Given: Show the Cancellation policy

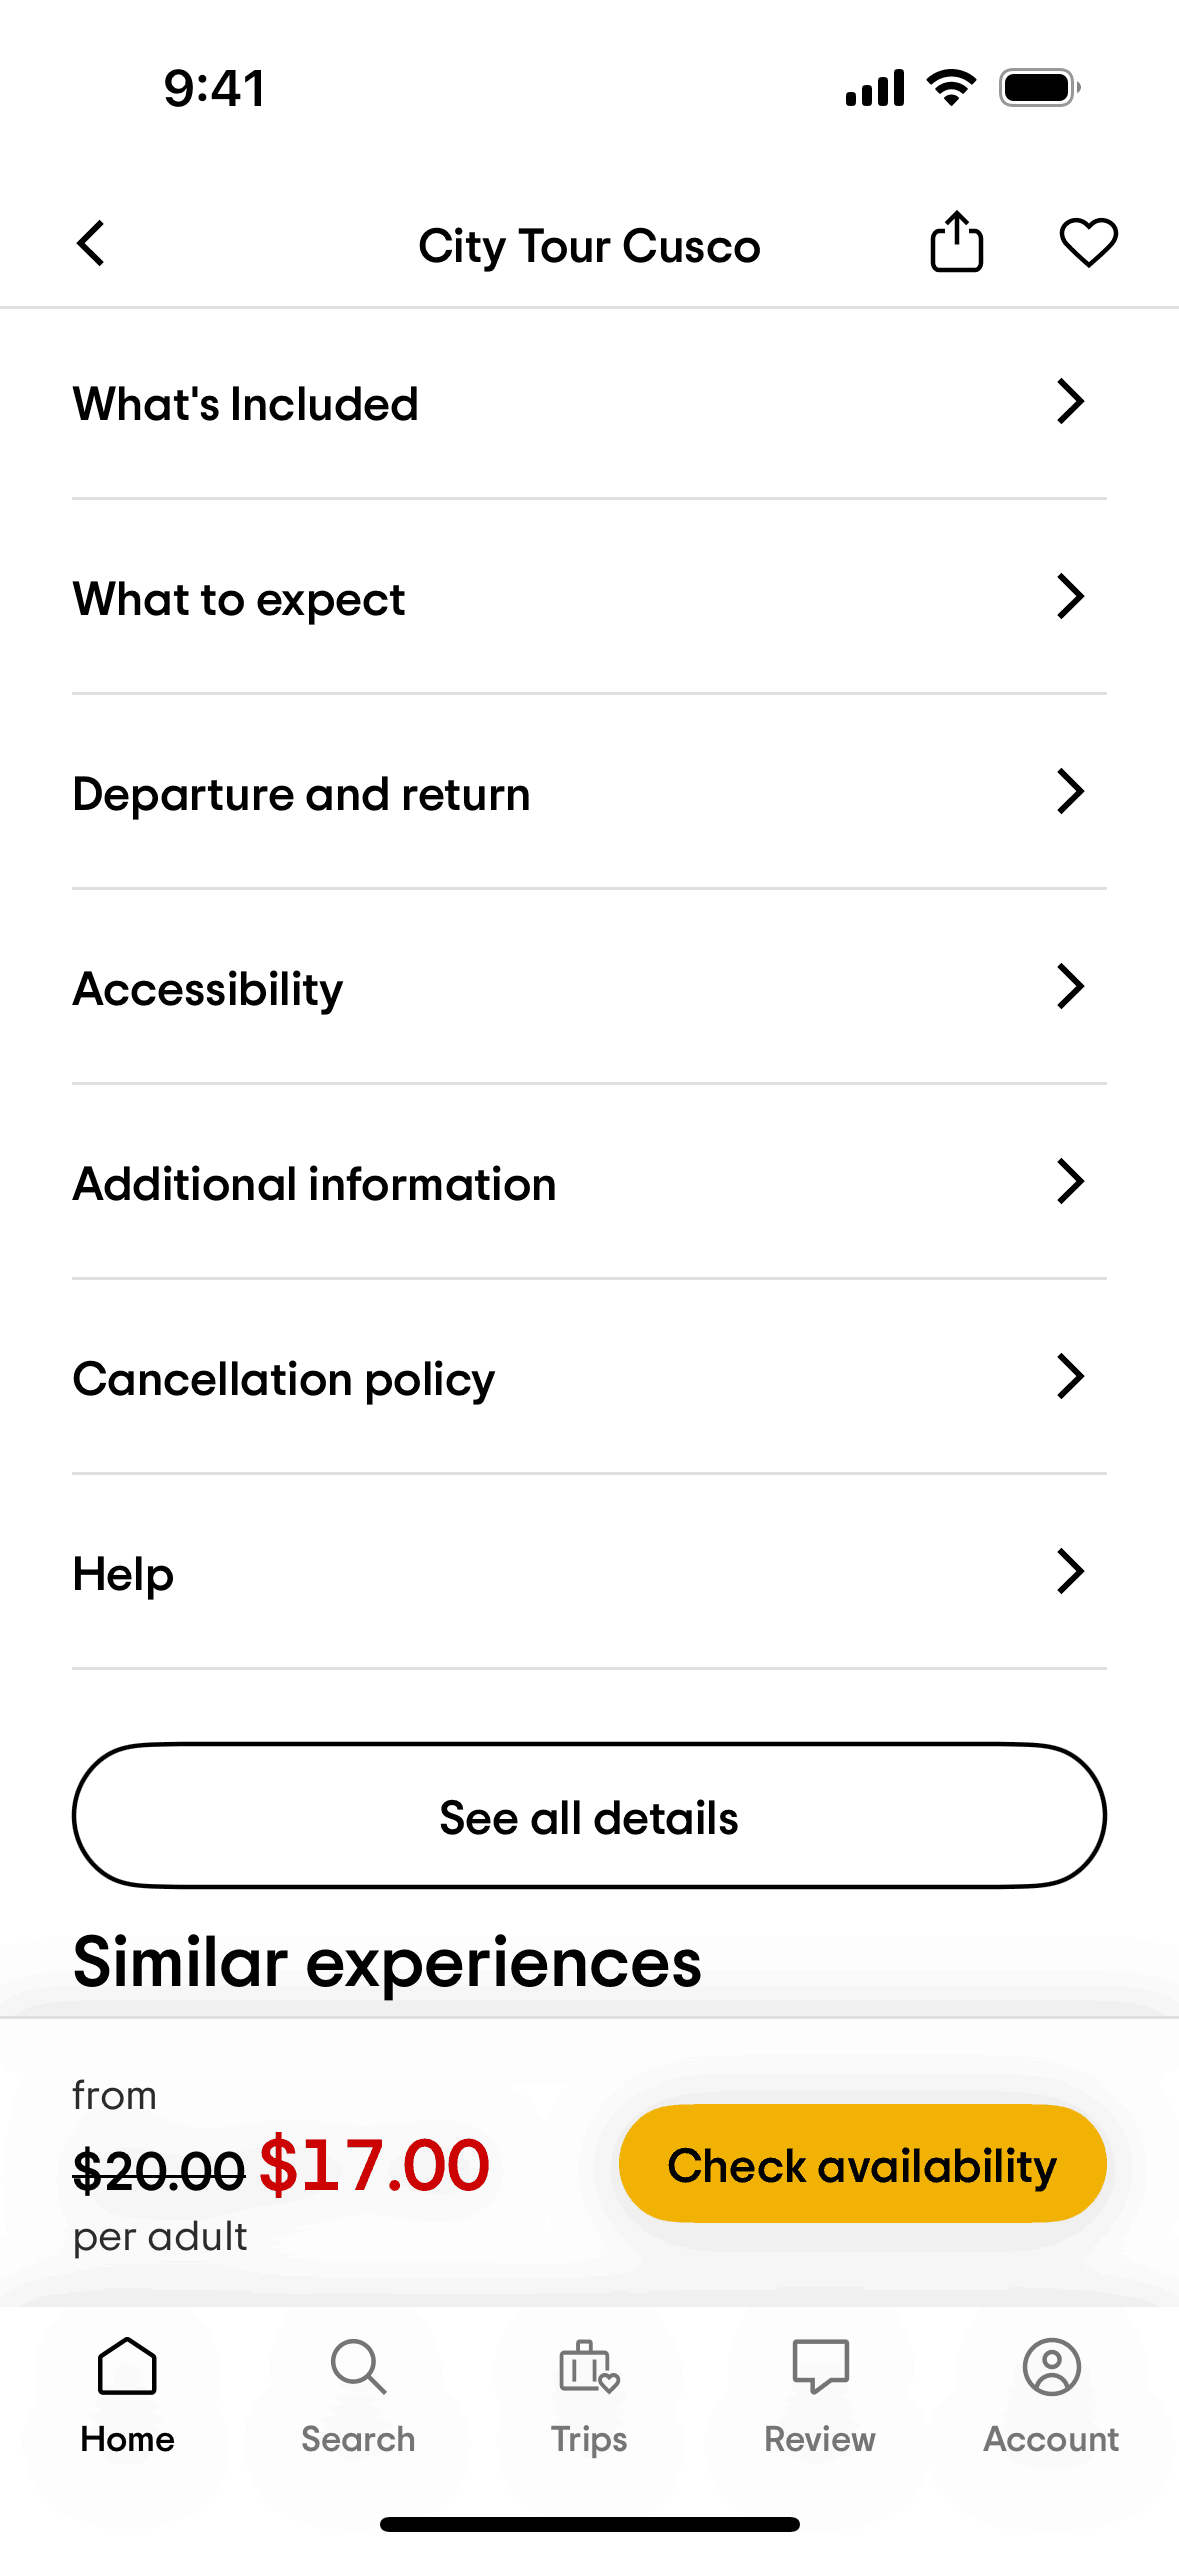Looking at the screenshot, I should 589,1378.
